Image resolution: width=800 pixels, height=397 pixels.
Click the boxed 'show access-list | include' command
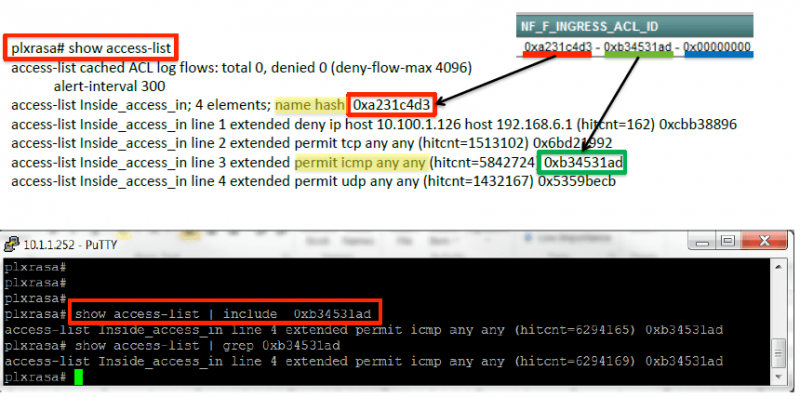click(224, 312)
